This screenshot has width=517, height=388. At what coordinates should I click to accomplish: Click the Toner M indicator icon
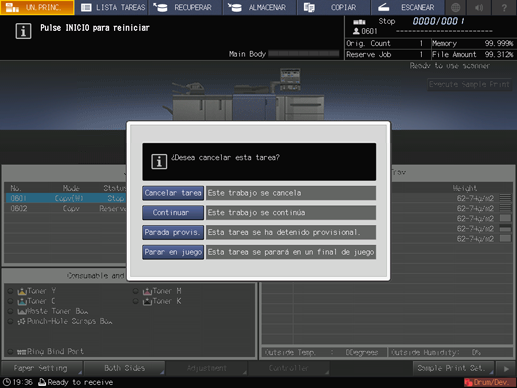point(147,291)
